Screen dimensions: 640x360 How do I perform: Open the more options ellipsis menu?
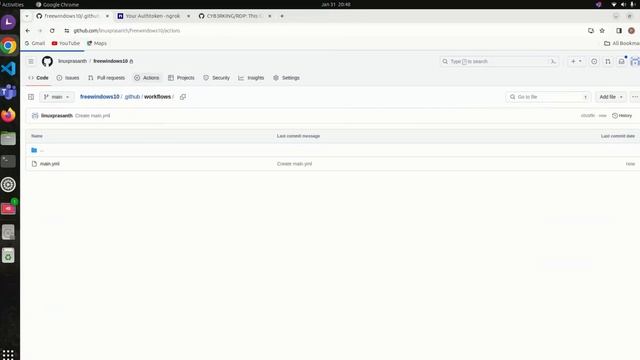tap(635, 97)
